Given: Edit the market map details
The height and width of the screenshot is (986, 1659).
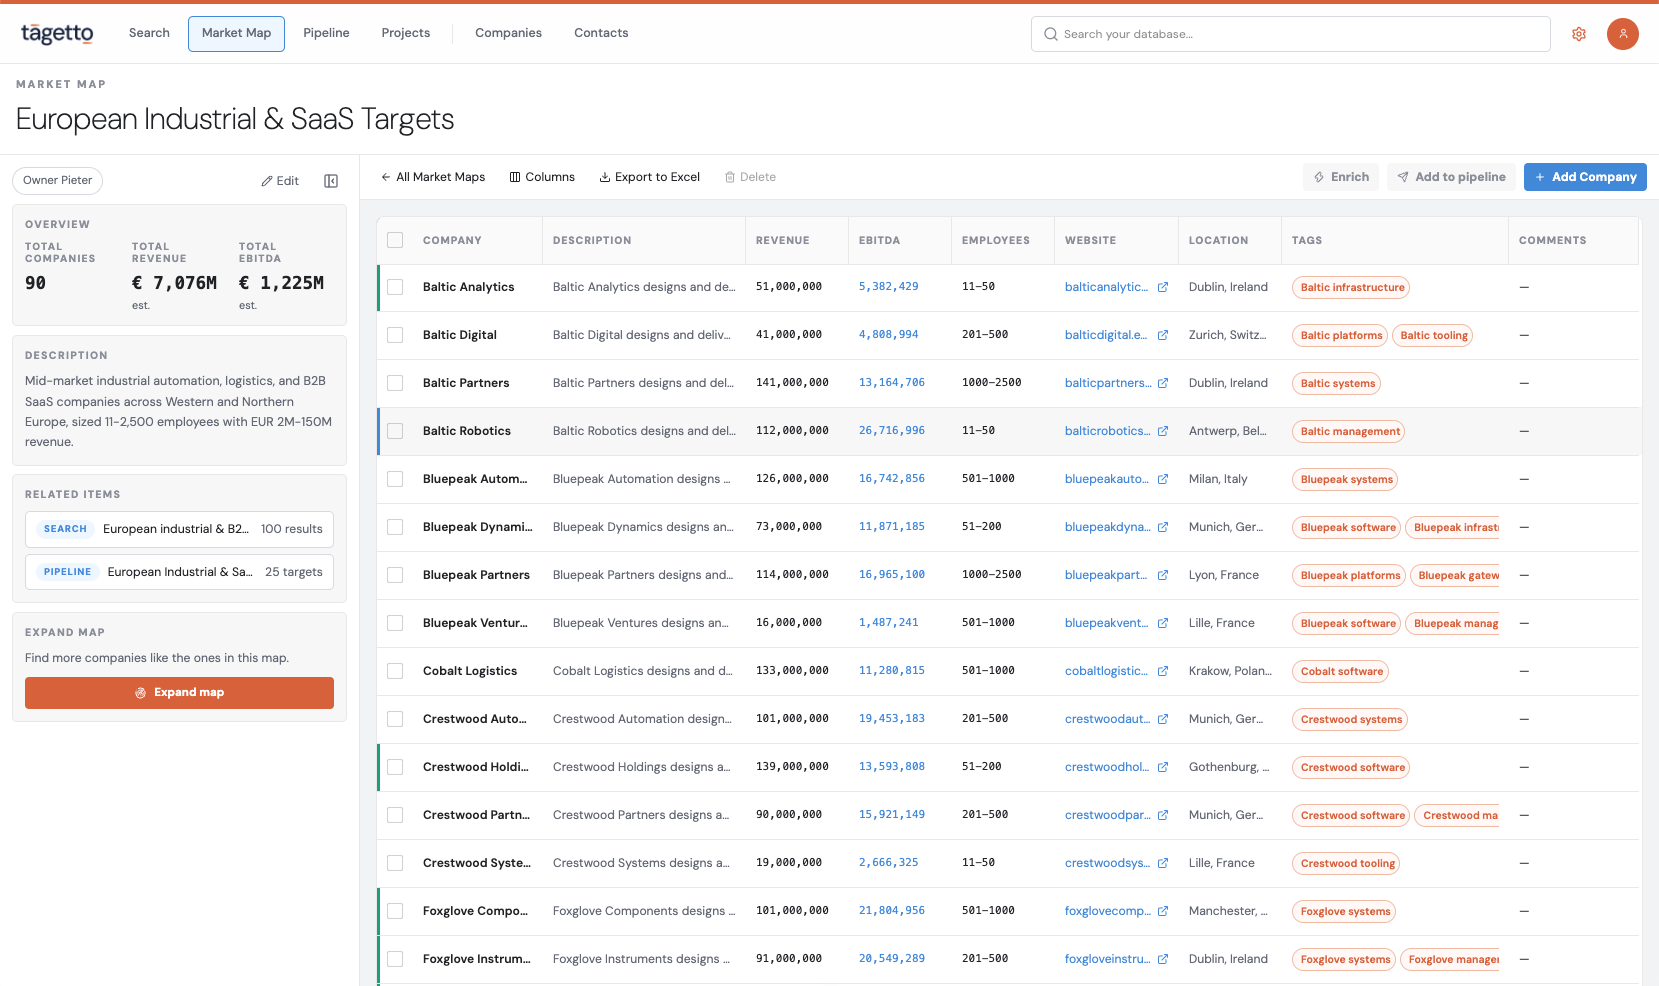Looking at the screenshot, I should [280, 181].
